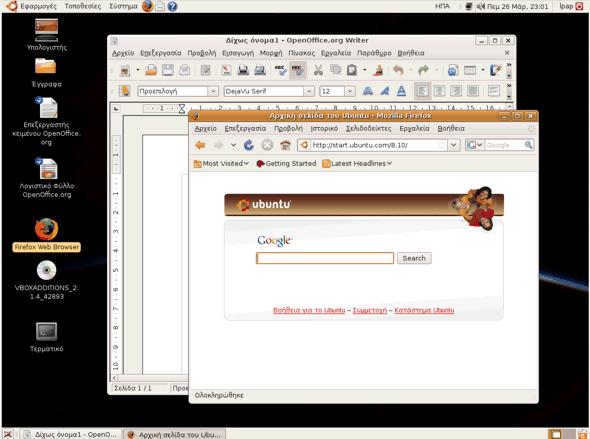
Task: Click the Cut scissors icon in Writer
Action: click(318, 70)
